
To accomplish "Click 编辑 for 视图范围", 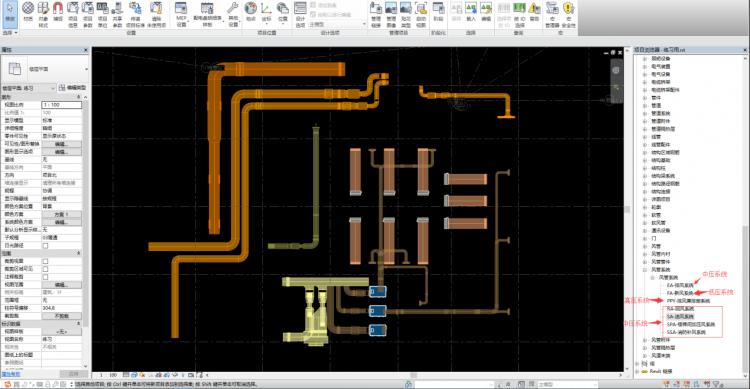I will tap(61, 285).
